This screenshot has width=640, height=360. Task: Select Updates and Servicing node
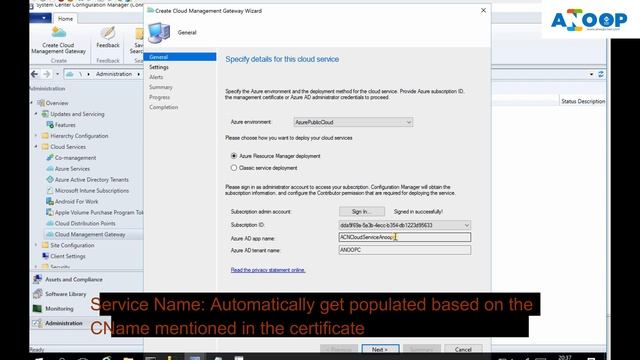(x=77, y=114)
